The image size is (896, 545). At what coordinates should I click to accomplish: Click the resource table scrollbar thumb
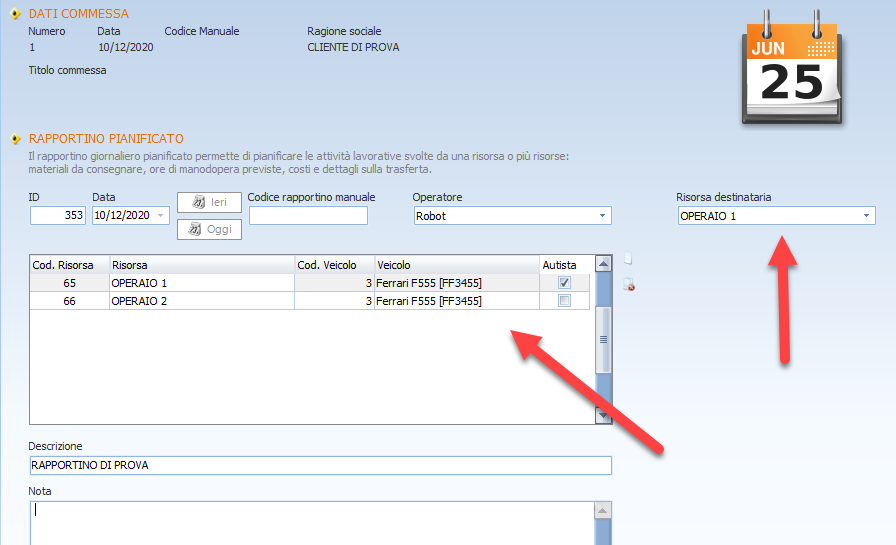coord(603,339)
